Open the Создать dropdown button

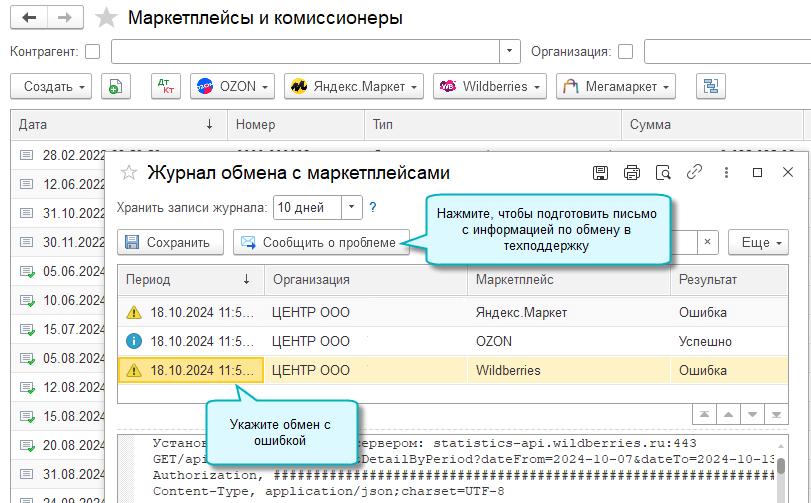click(51, 86)
